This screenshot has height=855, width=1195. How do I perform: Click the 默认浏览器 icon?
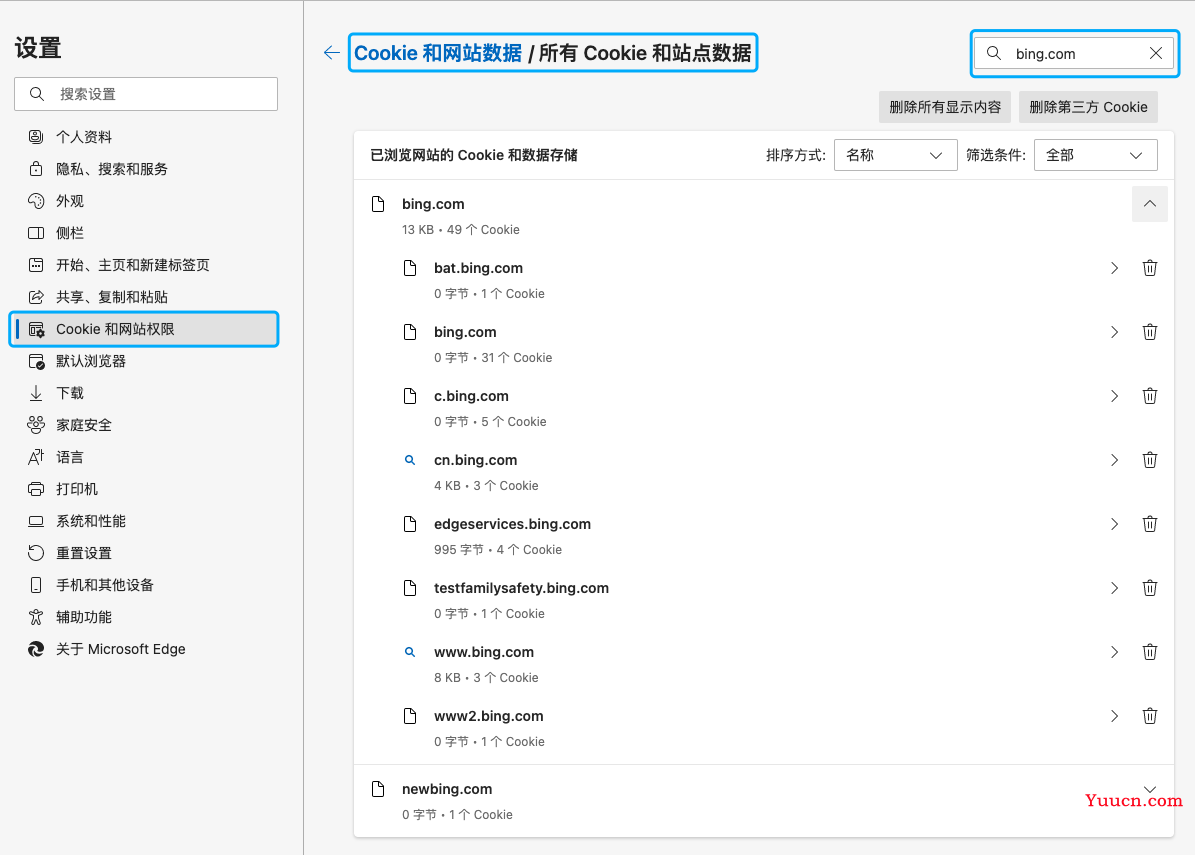click(x=36, y=361)
